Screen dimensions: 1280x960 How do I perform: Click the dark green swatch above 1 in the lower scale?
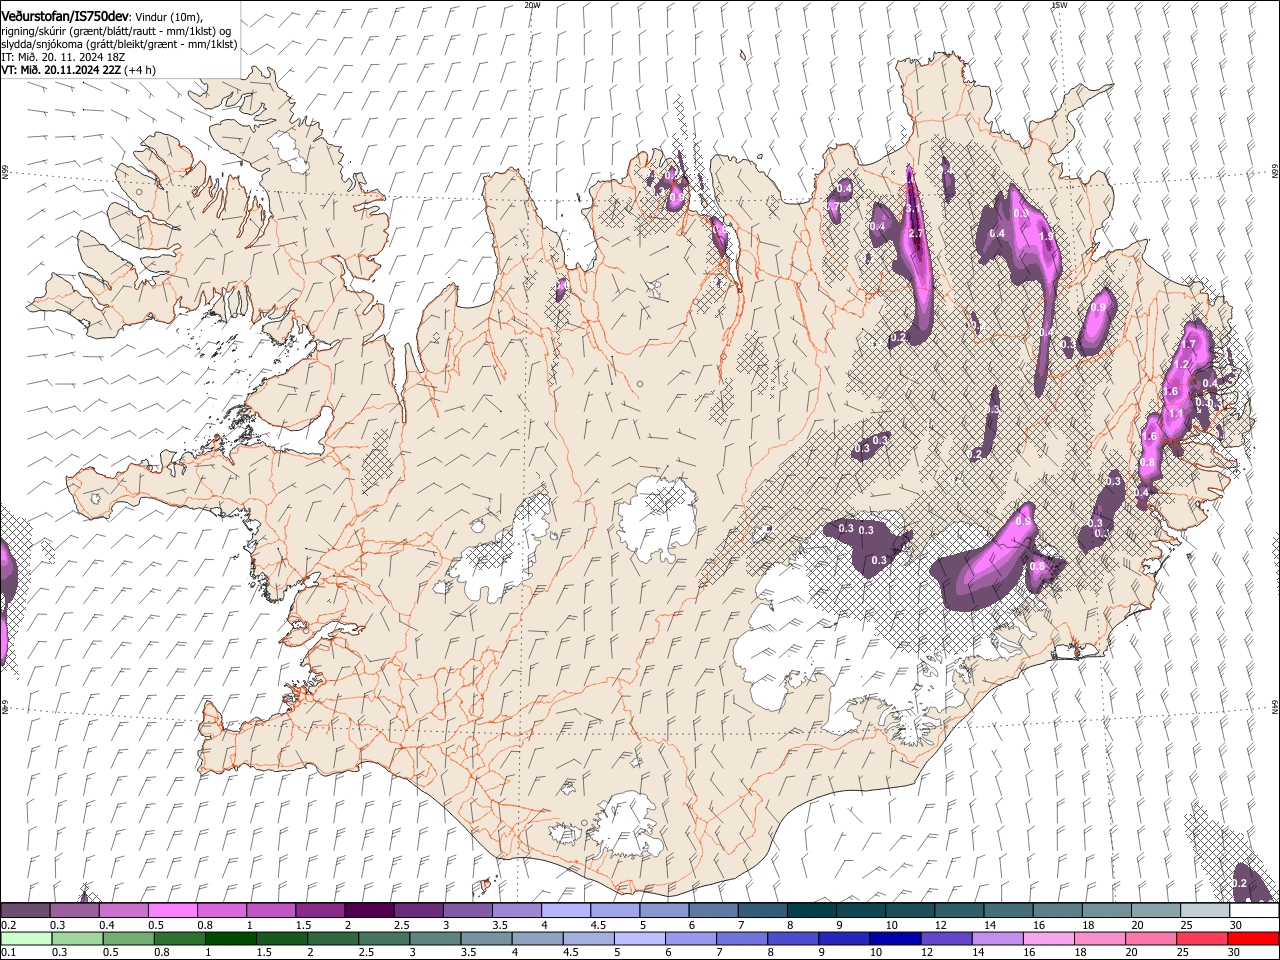click(x=231, y=938)
